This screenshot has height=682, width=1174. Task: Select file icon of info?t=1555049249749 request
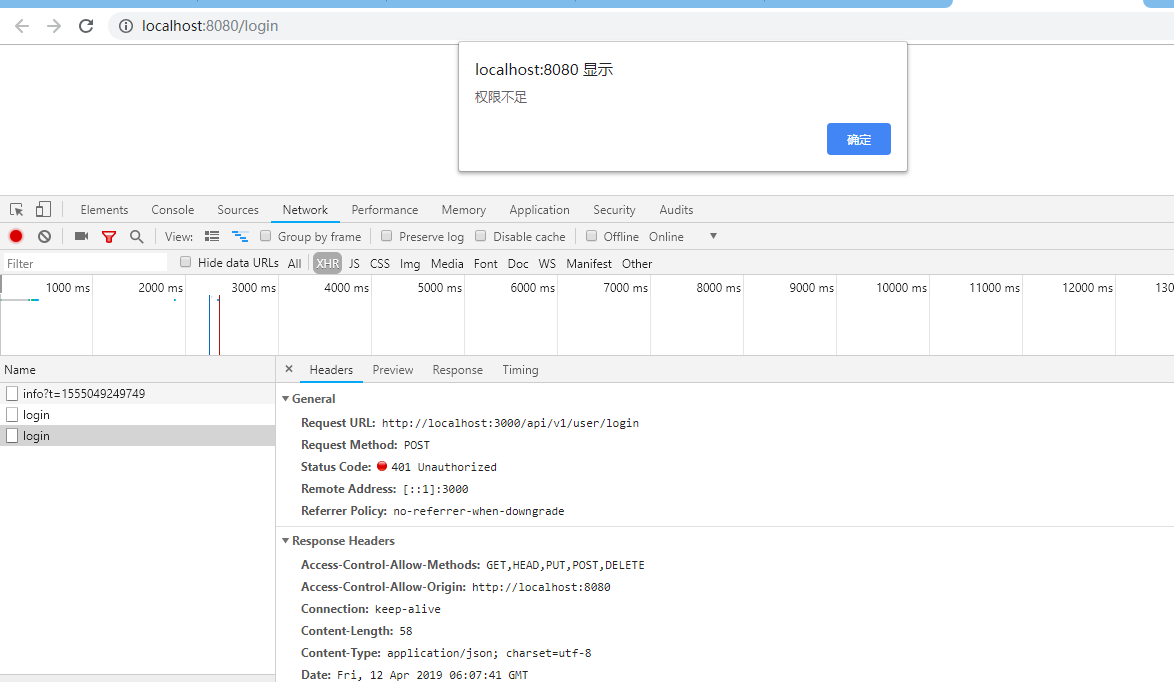coord(12,394)
